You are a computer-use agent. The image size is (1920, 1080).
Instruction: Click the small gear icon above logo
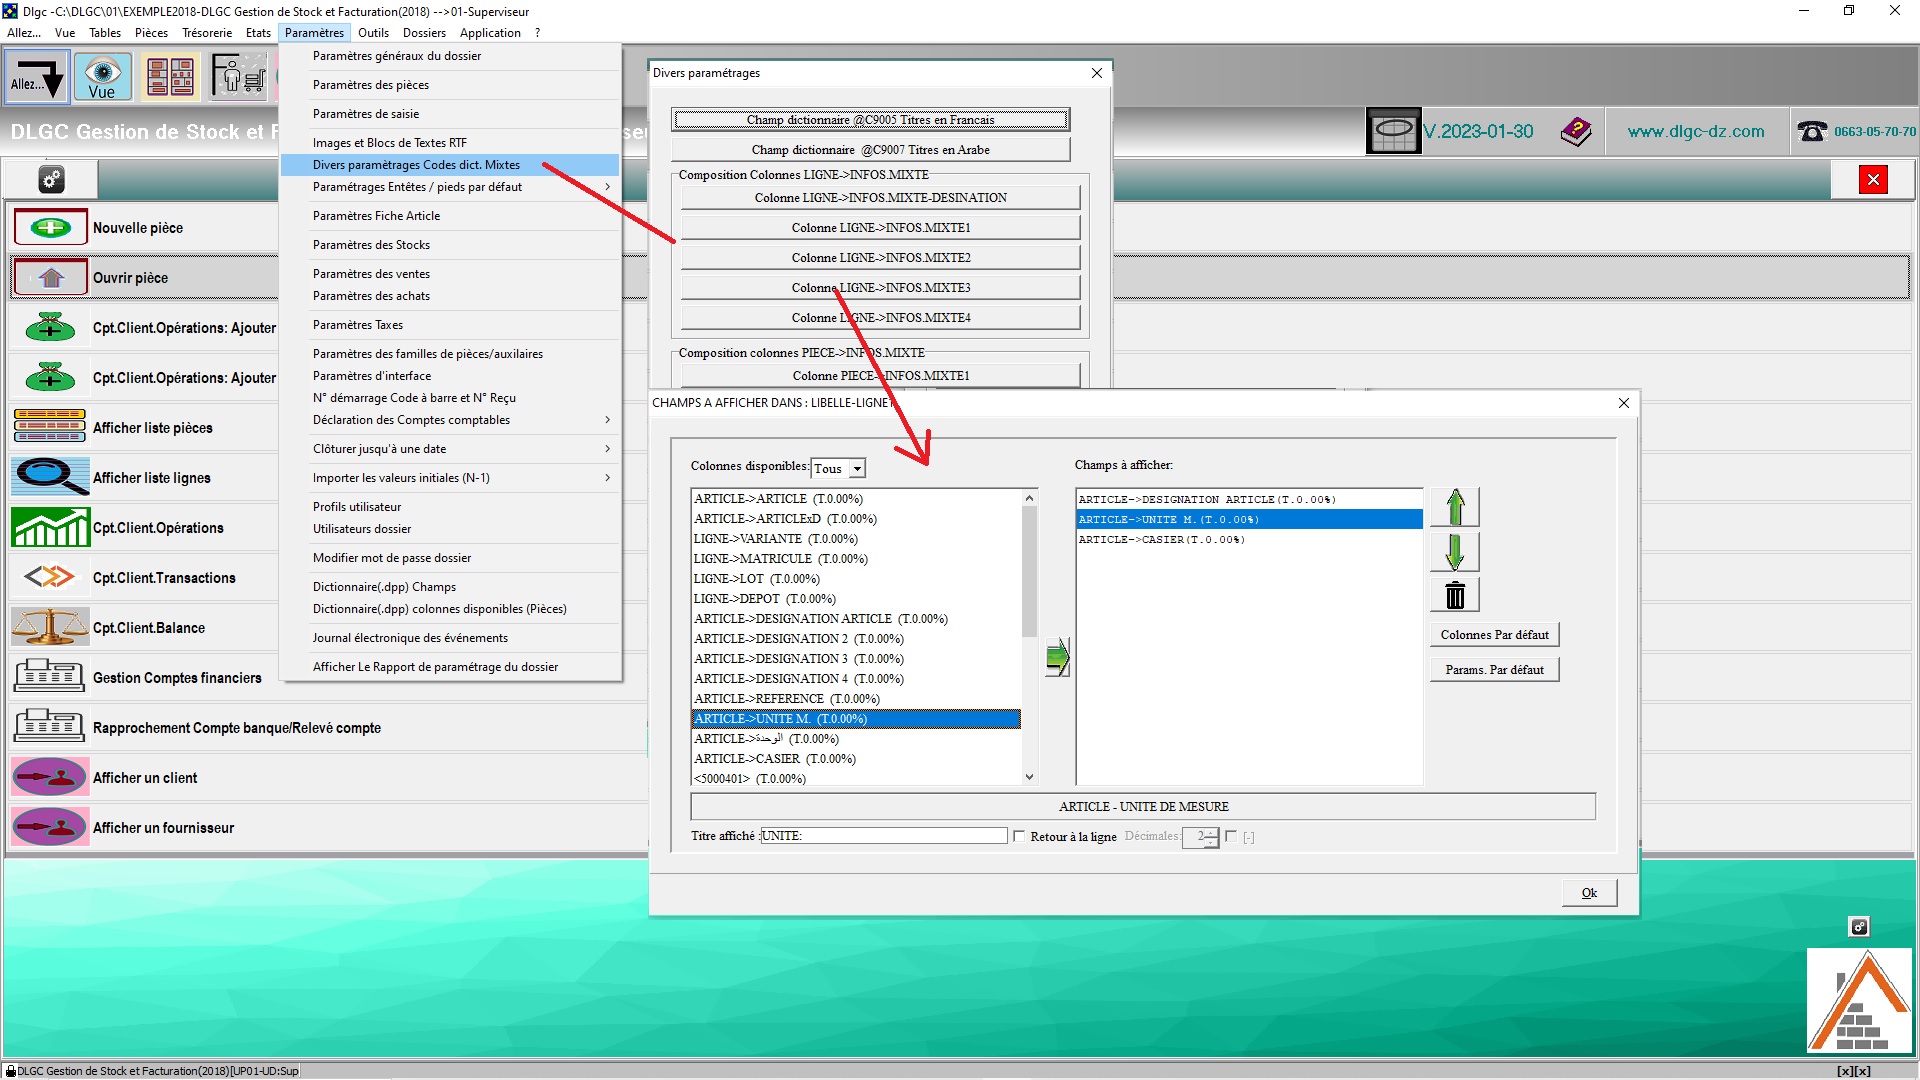point(1859,927)
